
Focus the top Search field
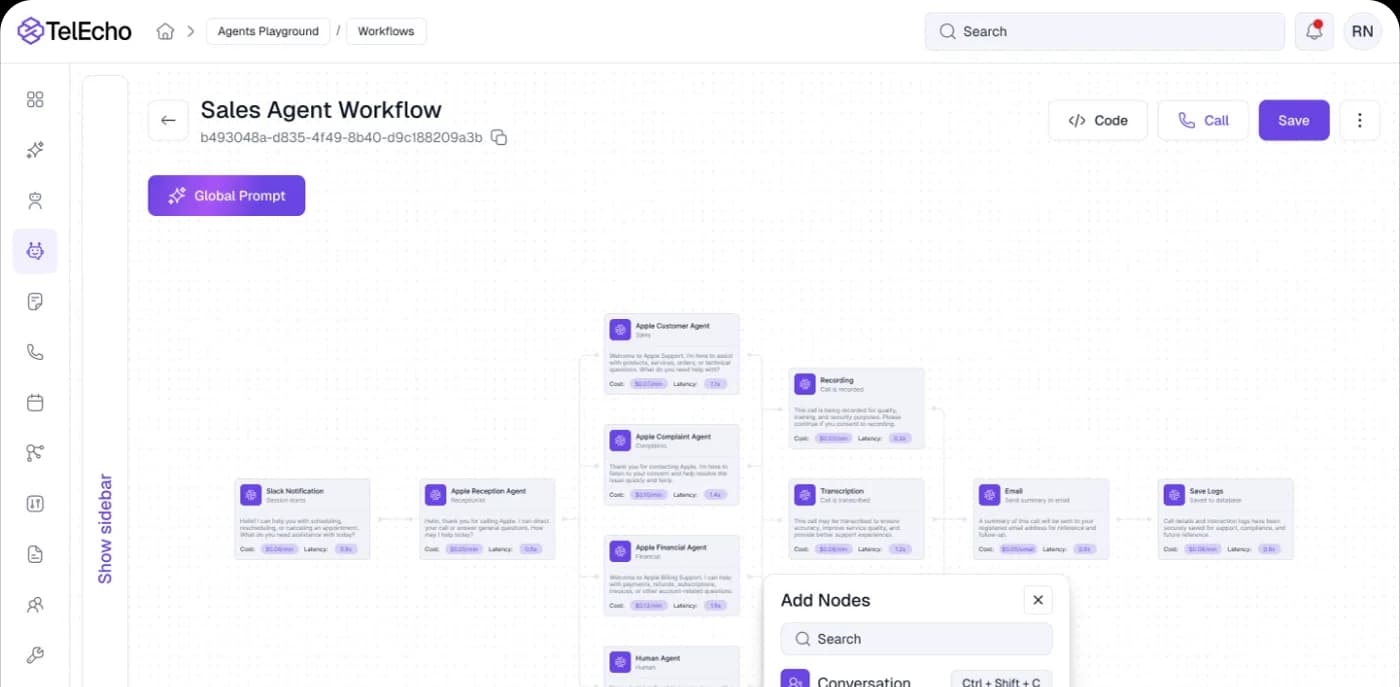[1105, 31]
